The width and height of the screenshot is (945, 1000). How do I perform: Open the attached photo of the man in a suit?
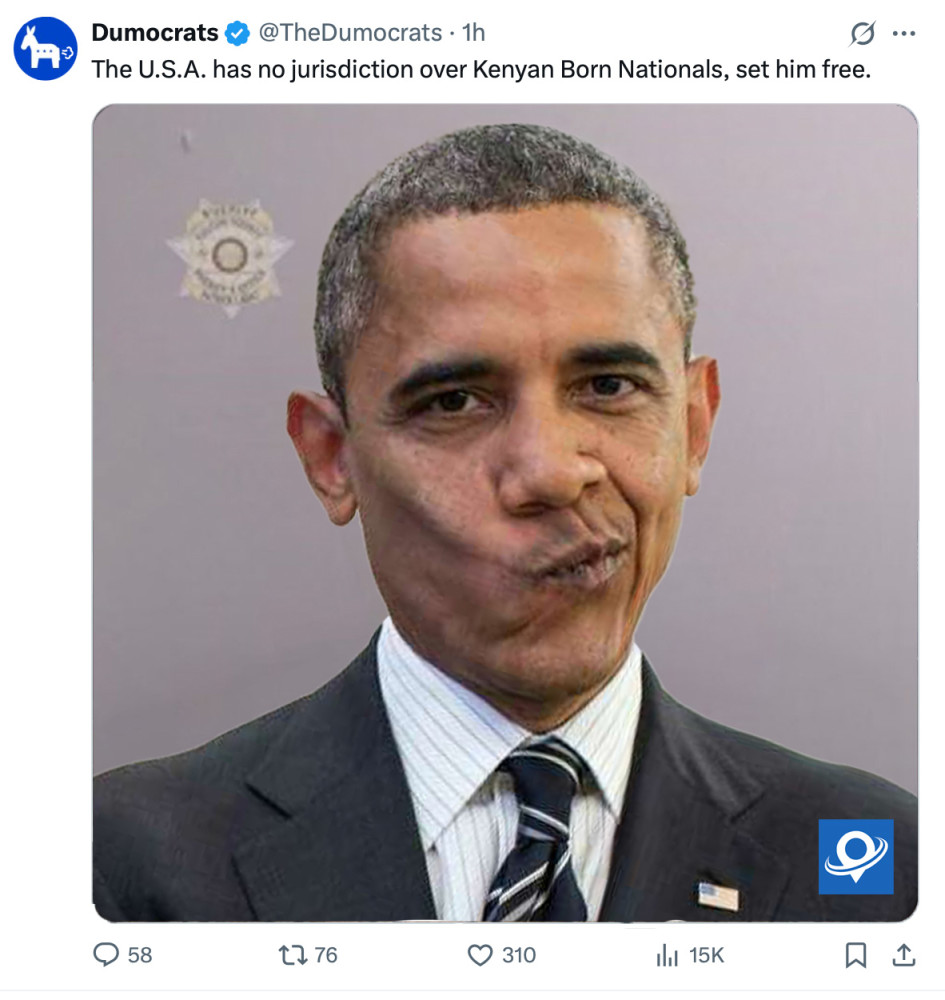click(x=505, y=513)
